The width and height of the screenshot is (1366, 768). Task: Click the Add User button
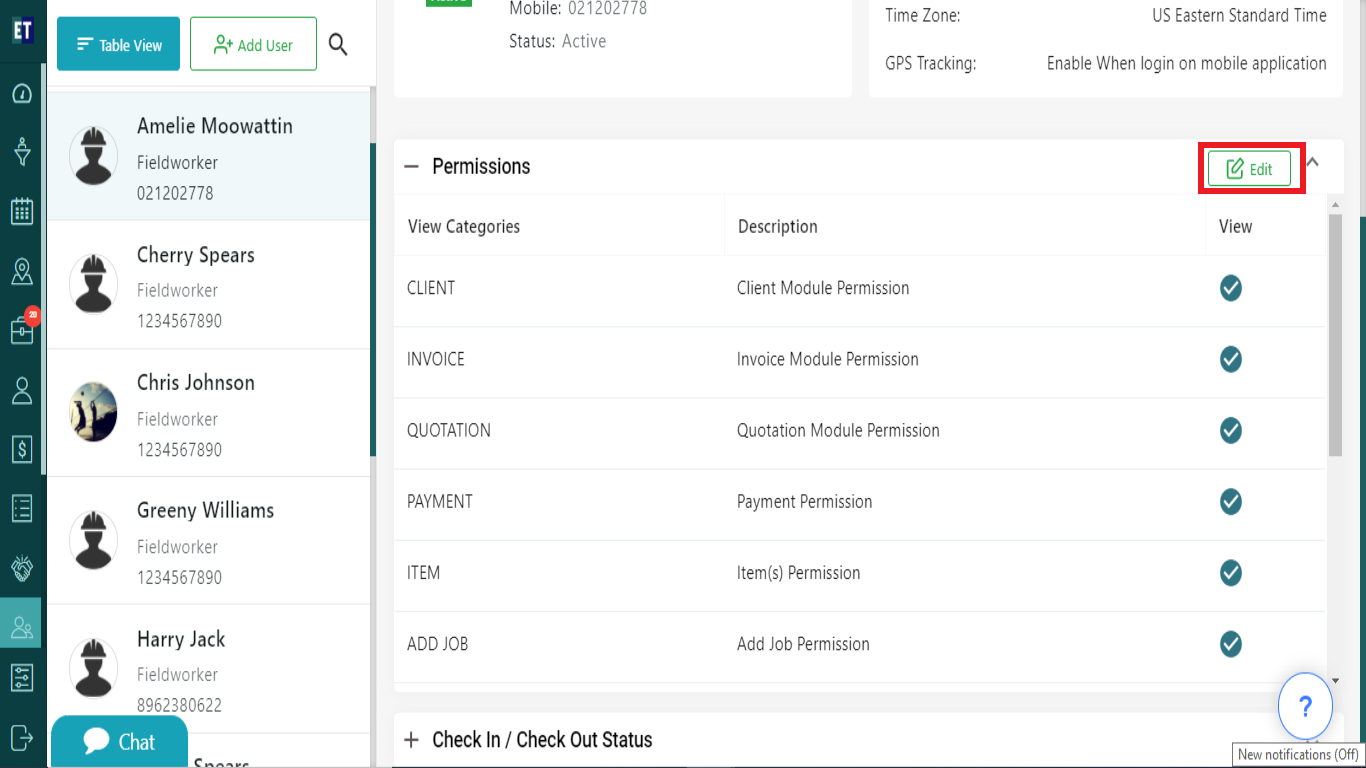(x=253, y=44)
